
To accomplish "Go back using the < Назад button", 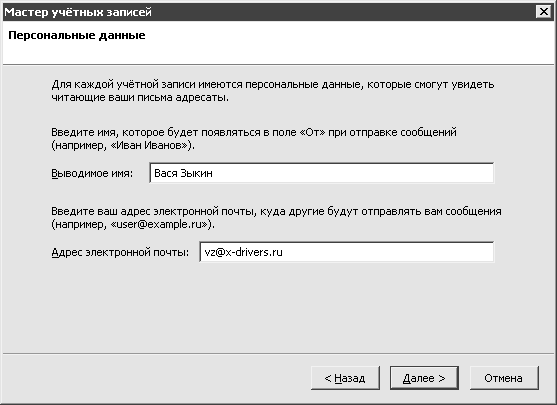I will pyautogui.click(x=345, y=378).
